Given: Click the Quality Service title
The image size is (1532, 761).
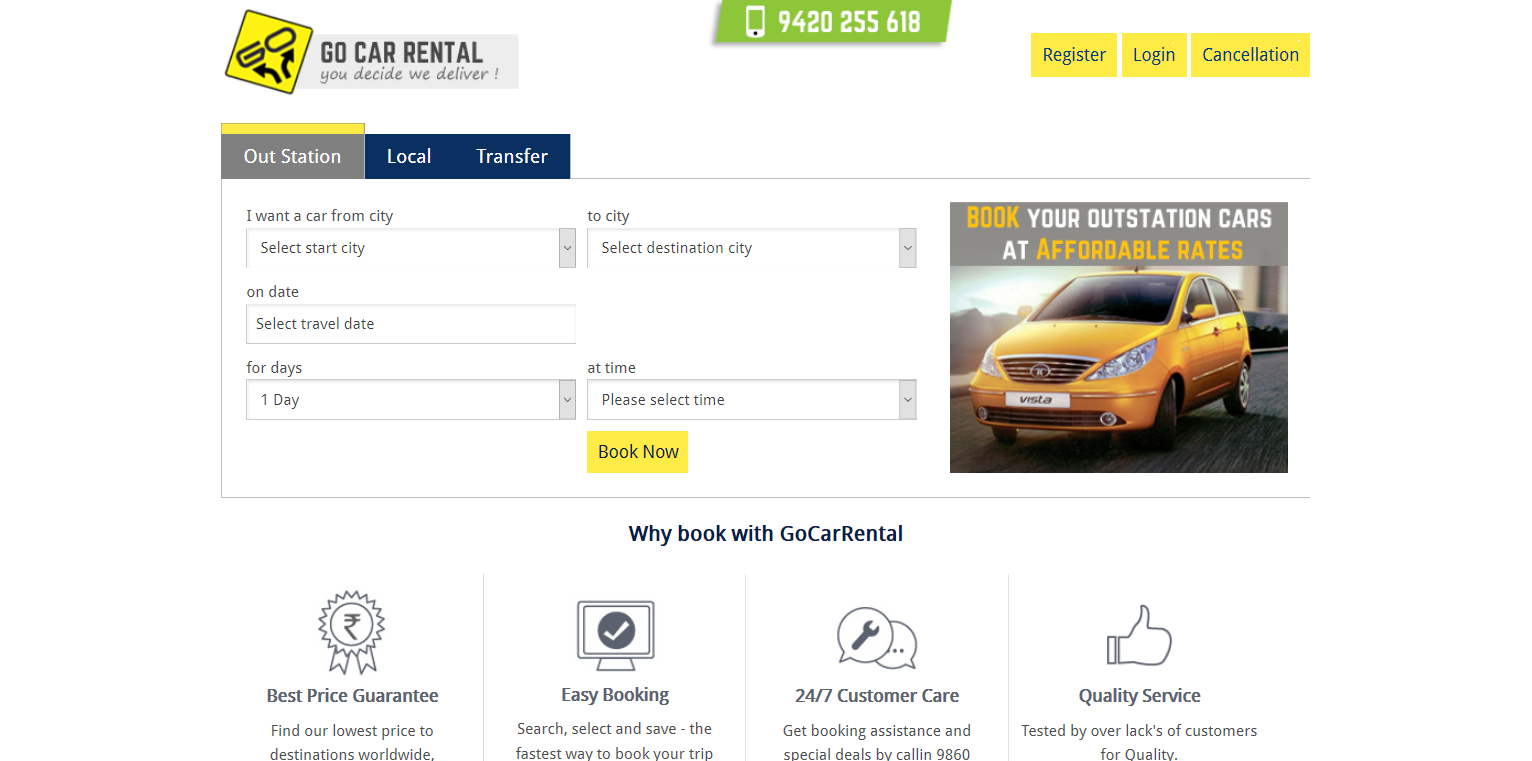Looking at the screenshot, I should coord(1139,696).
